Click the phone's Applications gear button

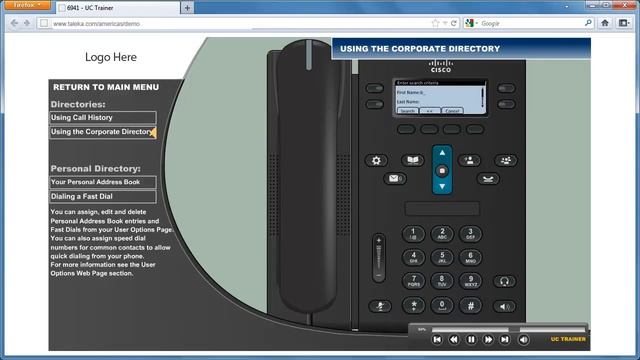[x=376, y=160]
